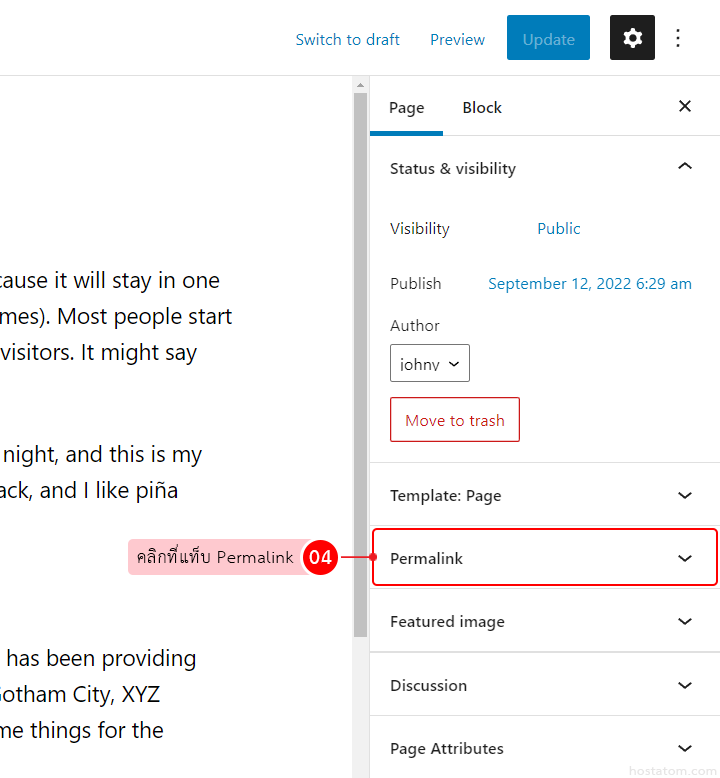Expand the Template: Page section
The width and height of the screenshot is (720, 778).
point(685,495)
